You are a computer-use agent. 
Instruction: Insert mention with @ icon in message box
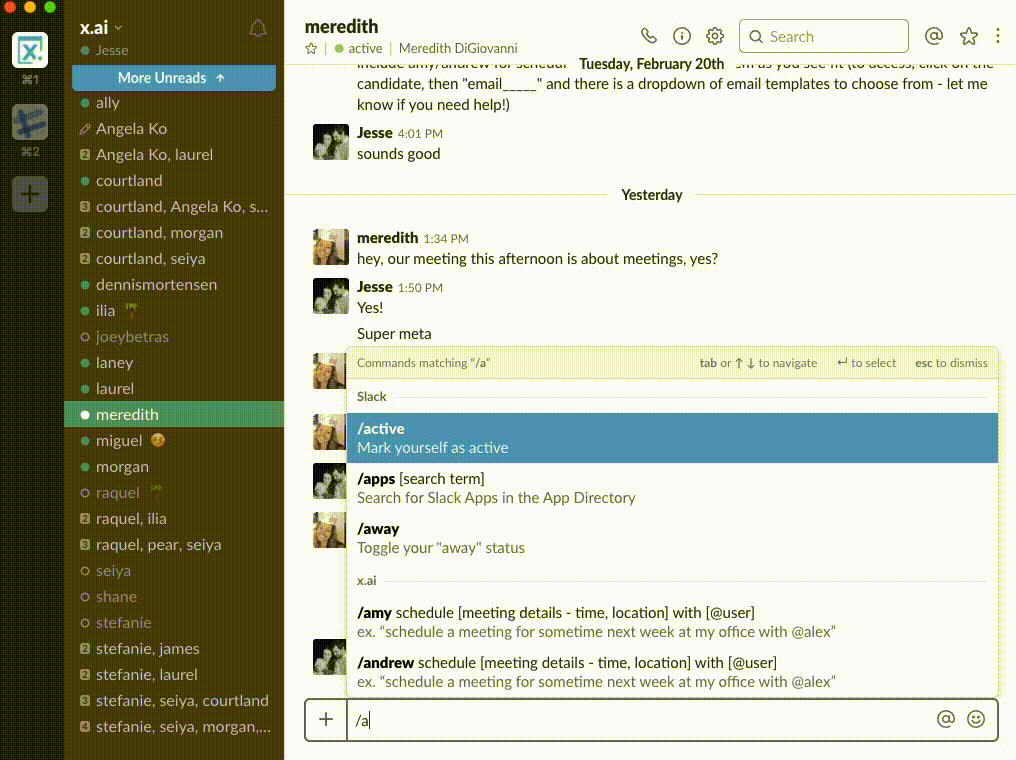(946, 719)
